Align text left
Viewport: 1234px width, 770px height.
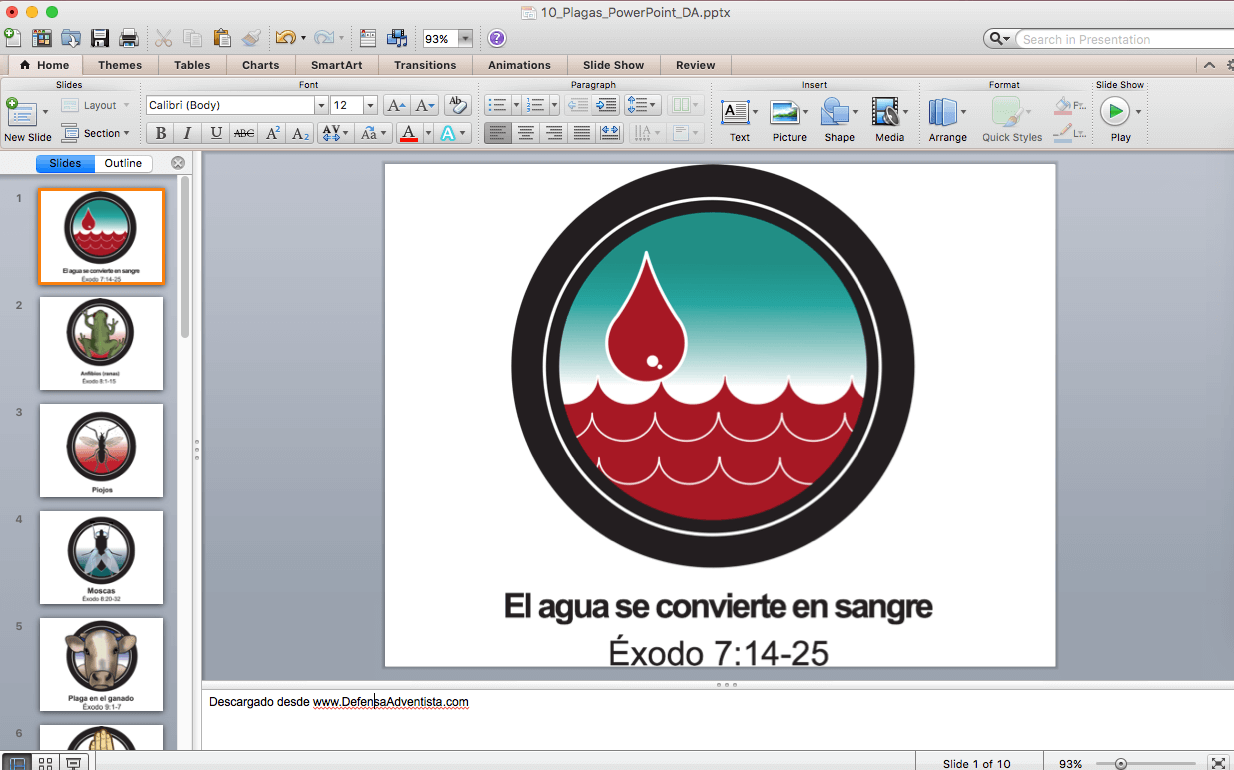click(x=498, y=133)
